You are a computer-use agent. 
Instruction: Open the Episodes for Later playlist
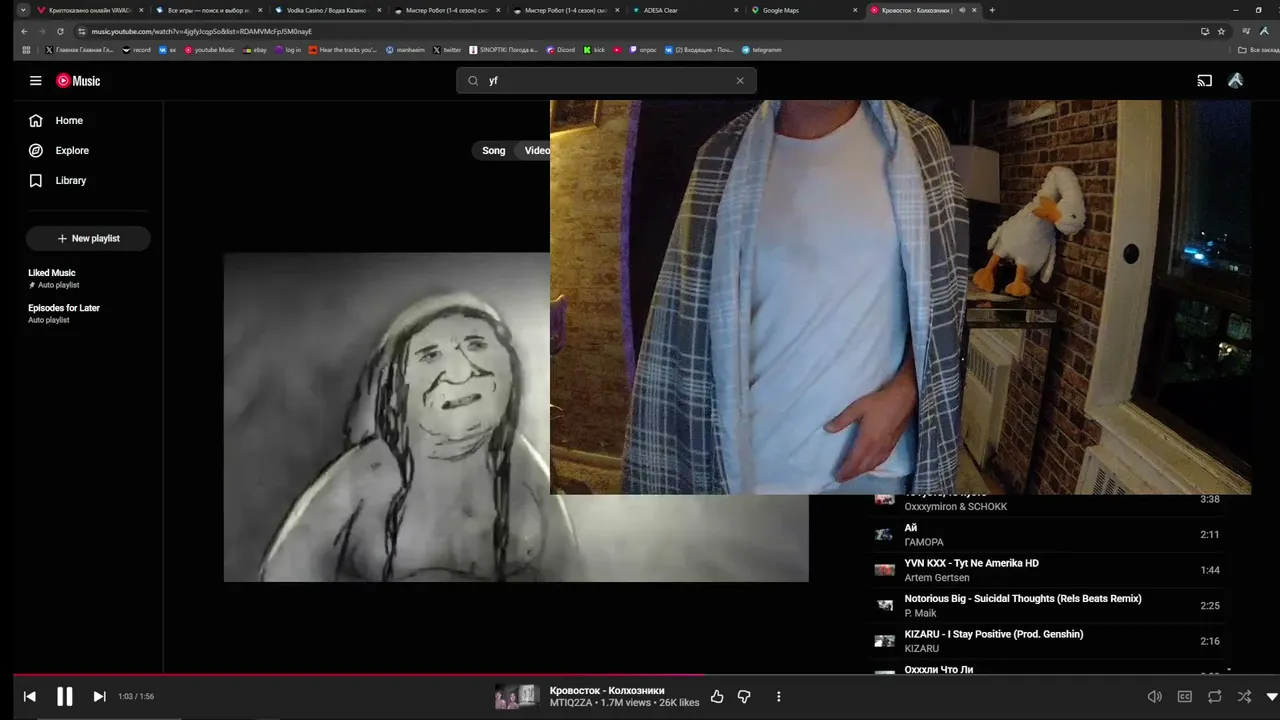(x=64, y=314)
